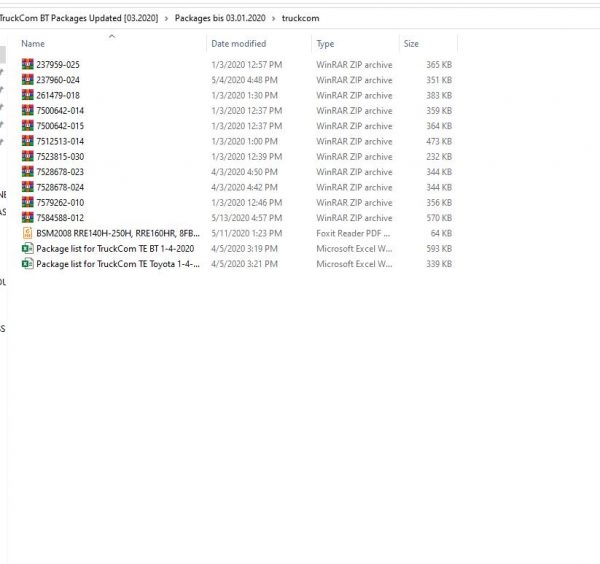Click Excel icon of TruckCom TE BT list

(x=28, y=248)
